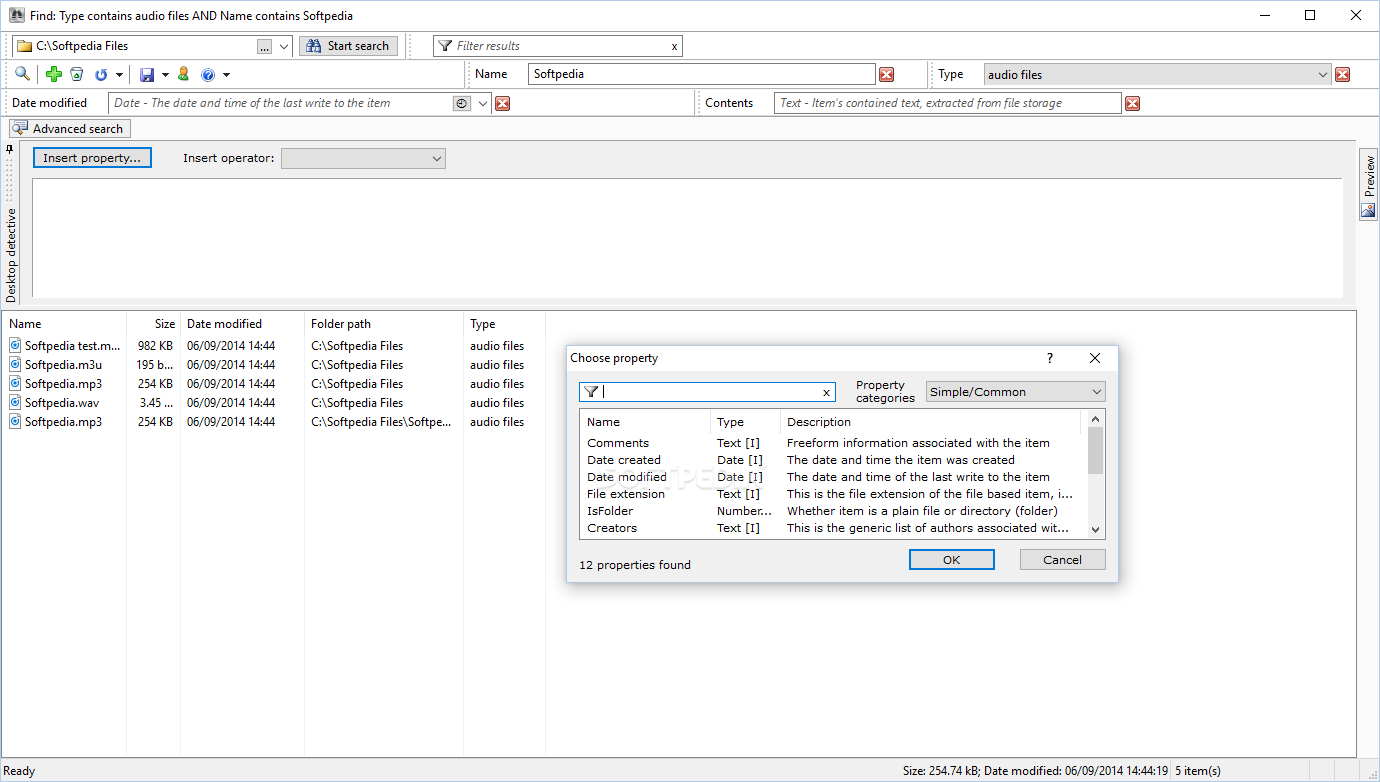This screenshot has width=1380, height=782.
Task: Remove the Contents criterion with red X
Action: pos(1132,103)
